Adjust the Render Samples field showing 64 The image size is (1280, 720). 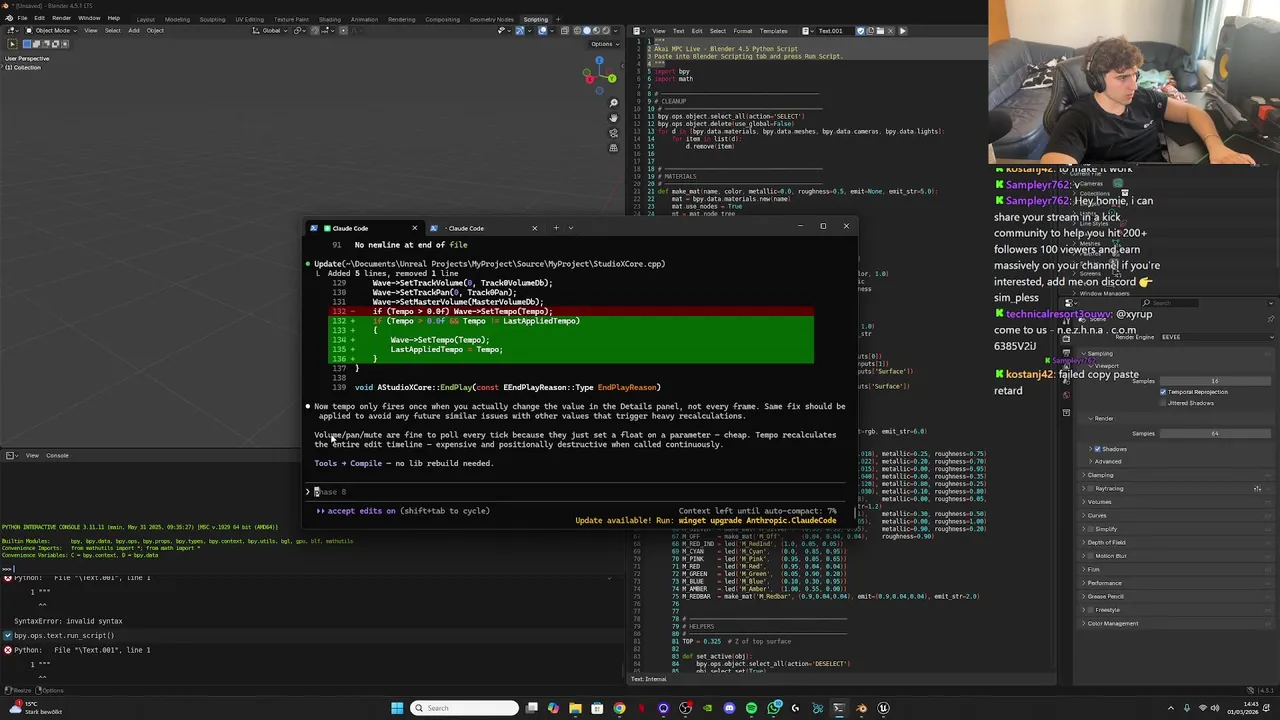coord(1215,433)
